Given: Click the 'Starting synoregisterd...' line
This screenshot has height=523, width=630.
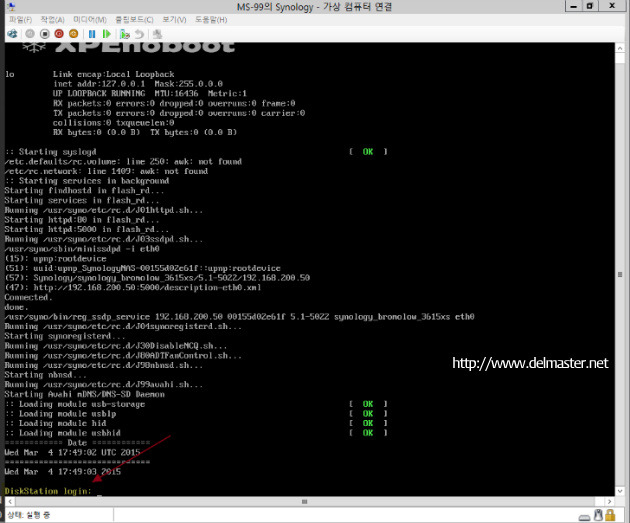Looking at the screenshot, I should [x=65, y=336].
